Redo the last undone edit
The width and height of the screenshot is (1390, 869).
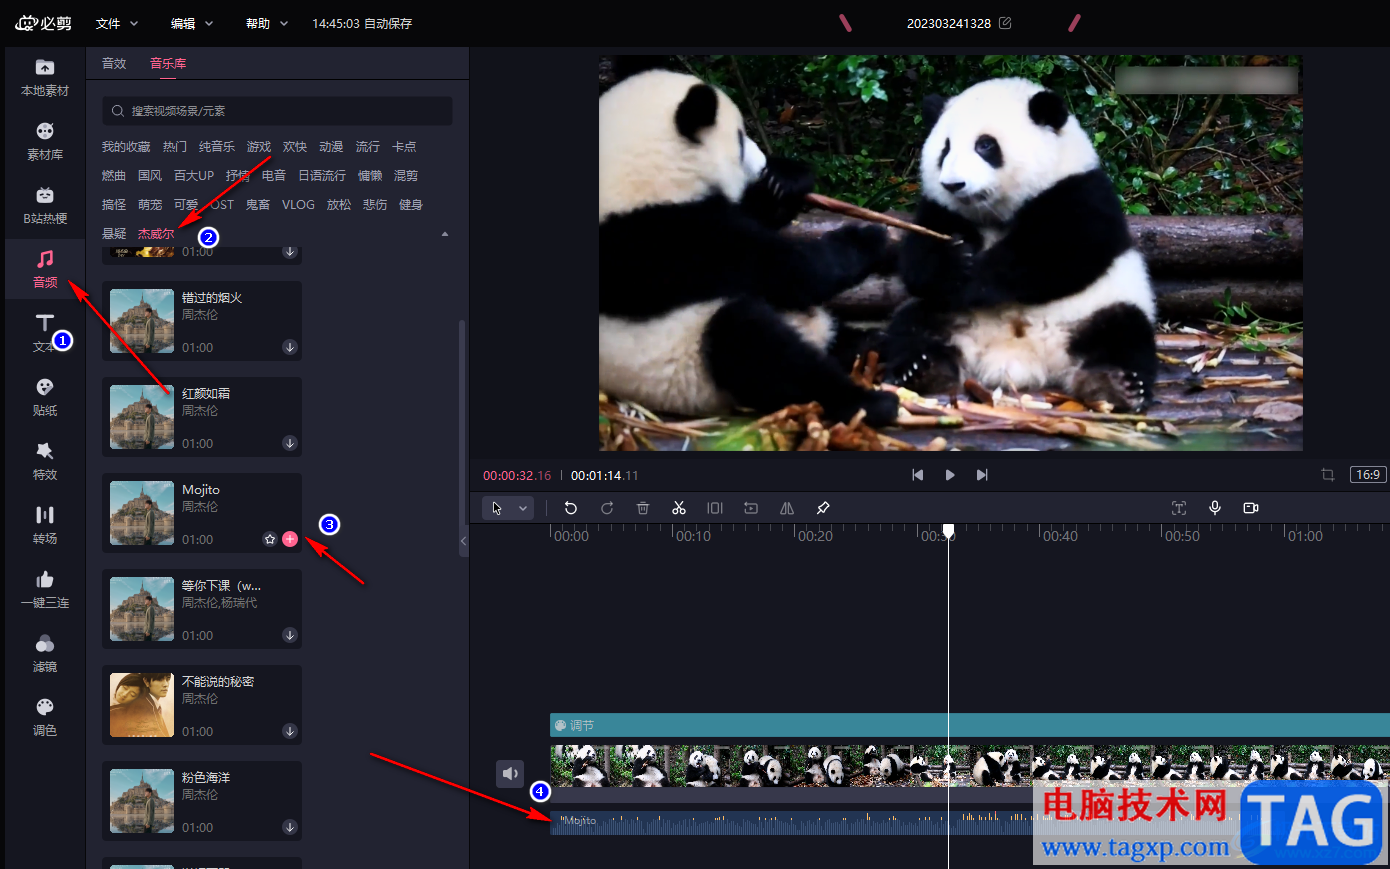coord(607,508)
